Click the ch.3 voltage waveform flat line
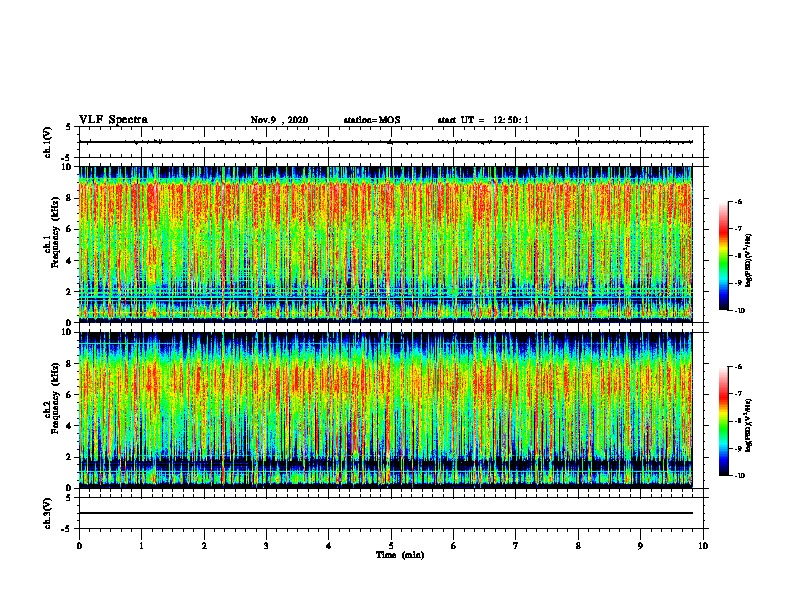This screenshot has width=792, height=612. 385,513
